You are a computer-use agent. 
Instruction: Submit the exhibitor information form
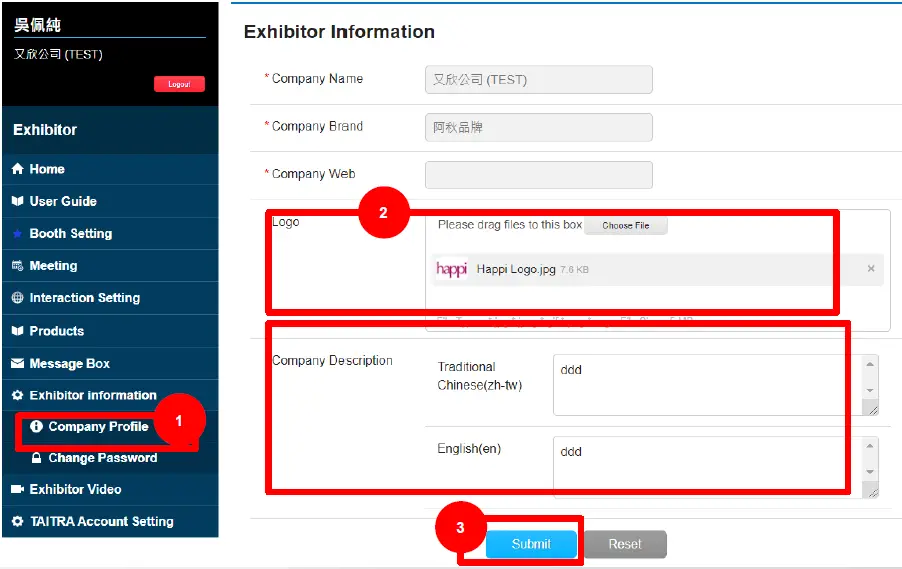(531, 544)
